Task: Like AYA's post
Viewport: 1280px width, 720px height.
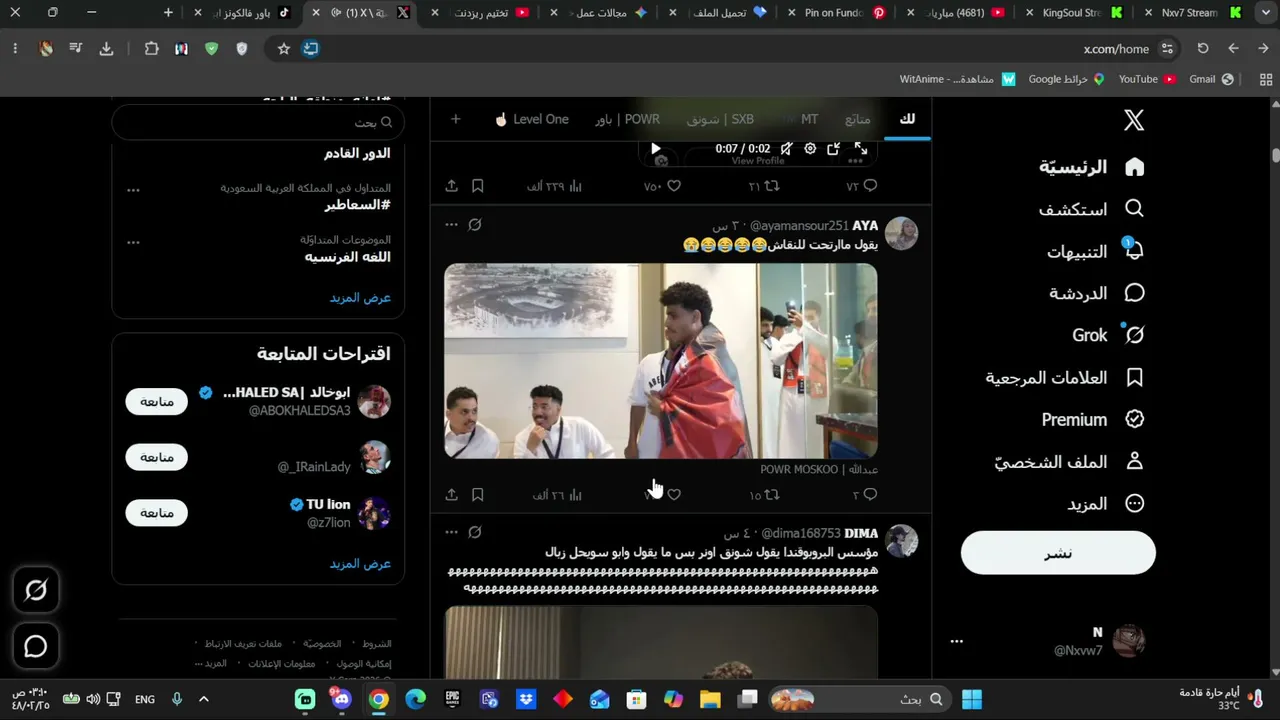Action: click(674, 495)
